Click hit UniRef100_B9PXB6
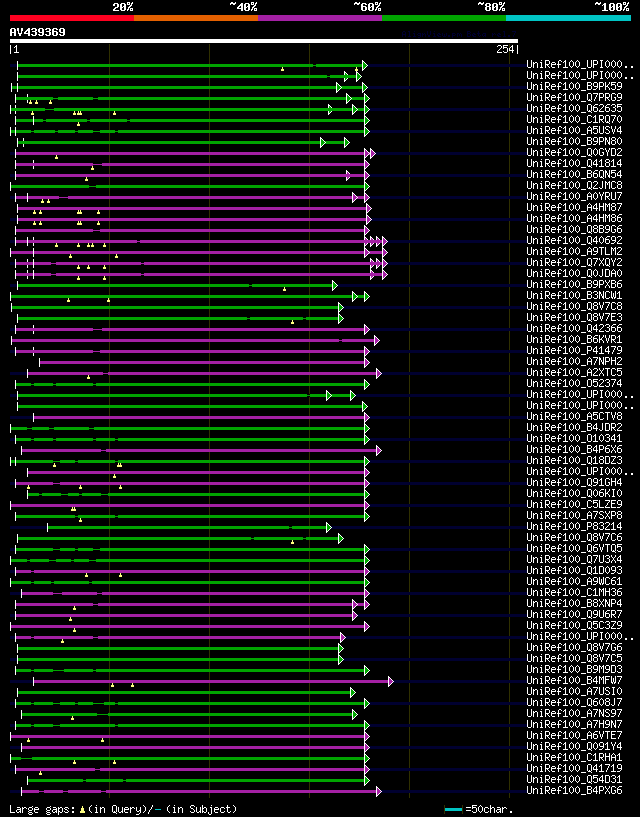 click(x=574, y=284)
